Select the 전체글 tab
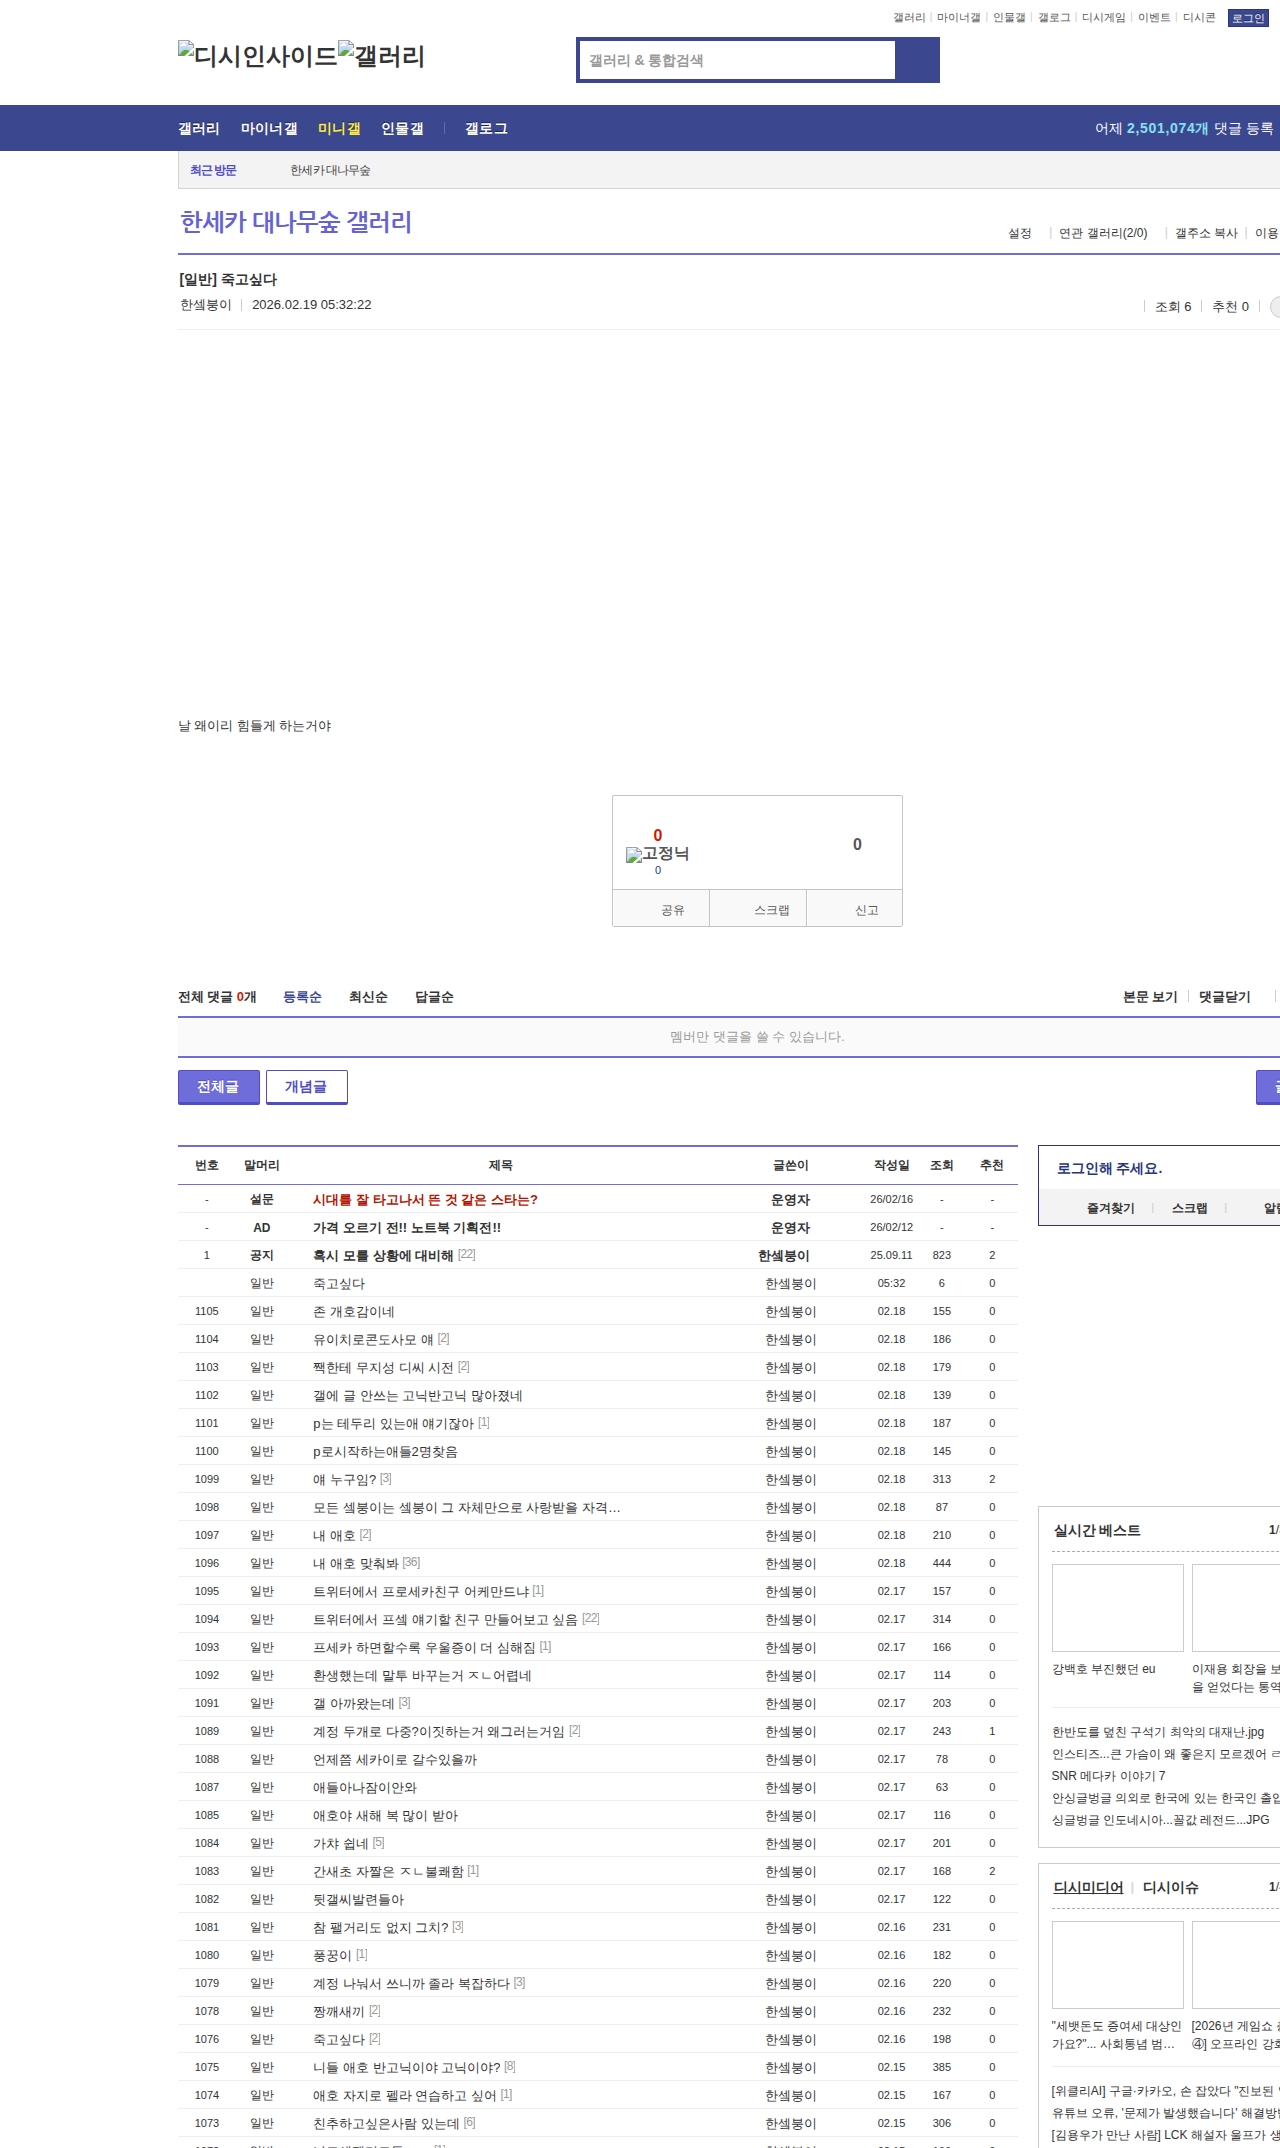 point(218,1087)
